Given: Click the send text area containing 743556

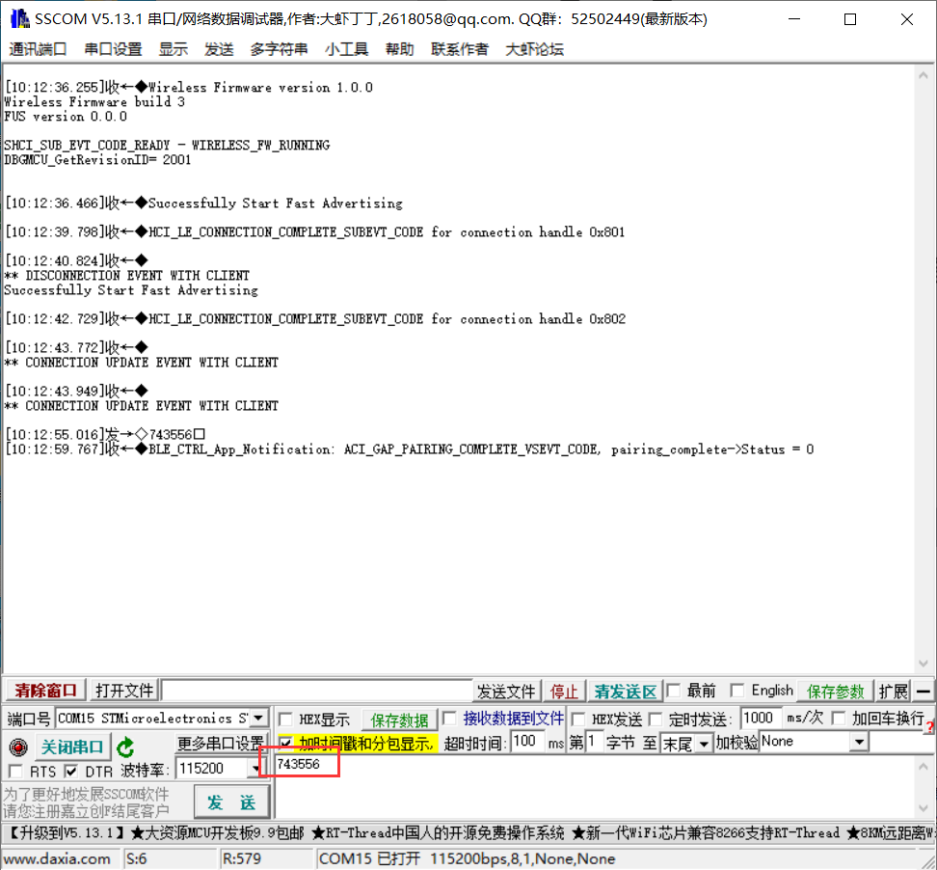Looking at the screenshot, I should [x=595, y=786].
